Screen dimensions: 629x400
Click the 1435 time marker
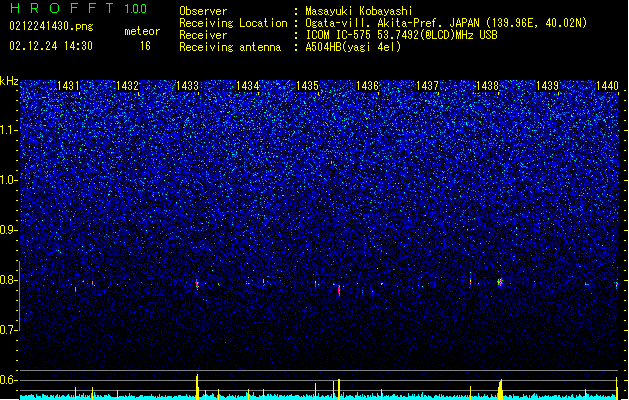[x=307, y=86]
